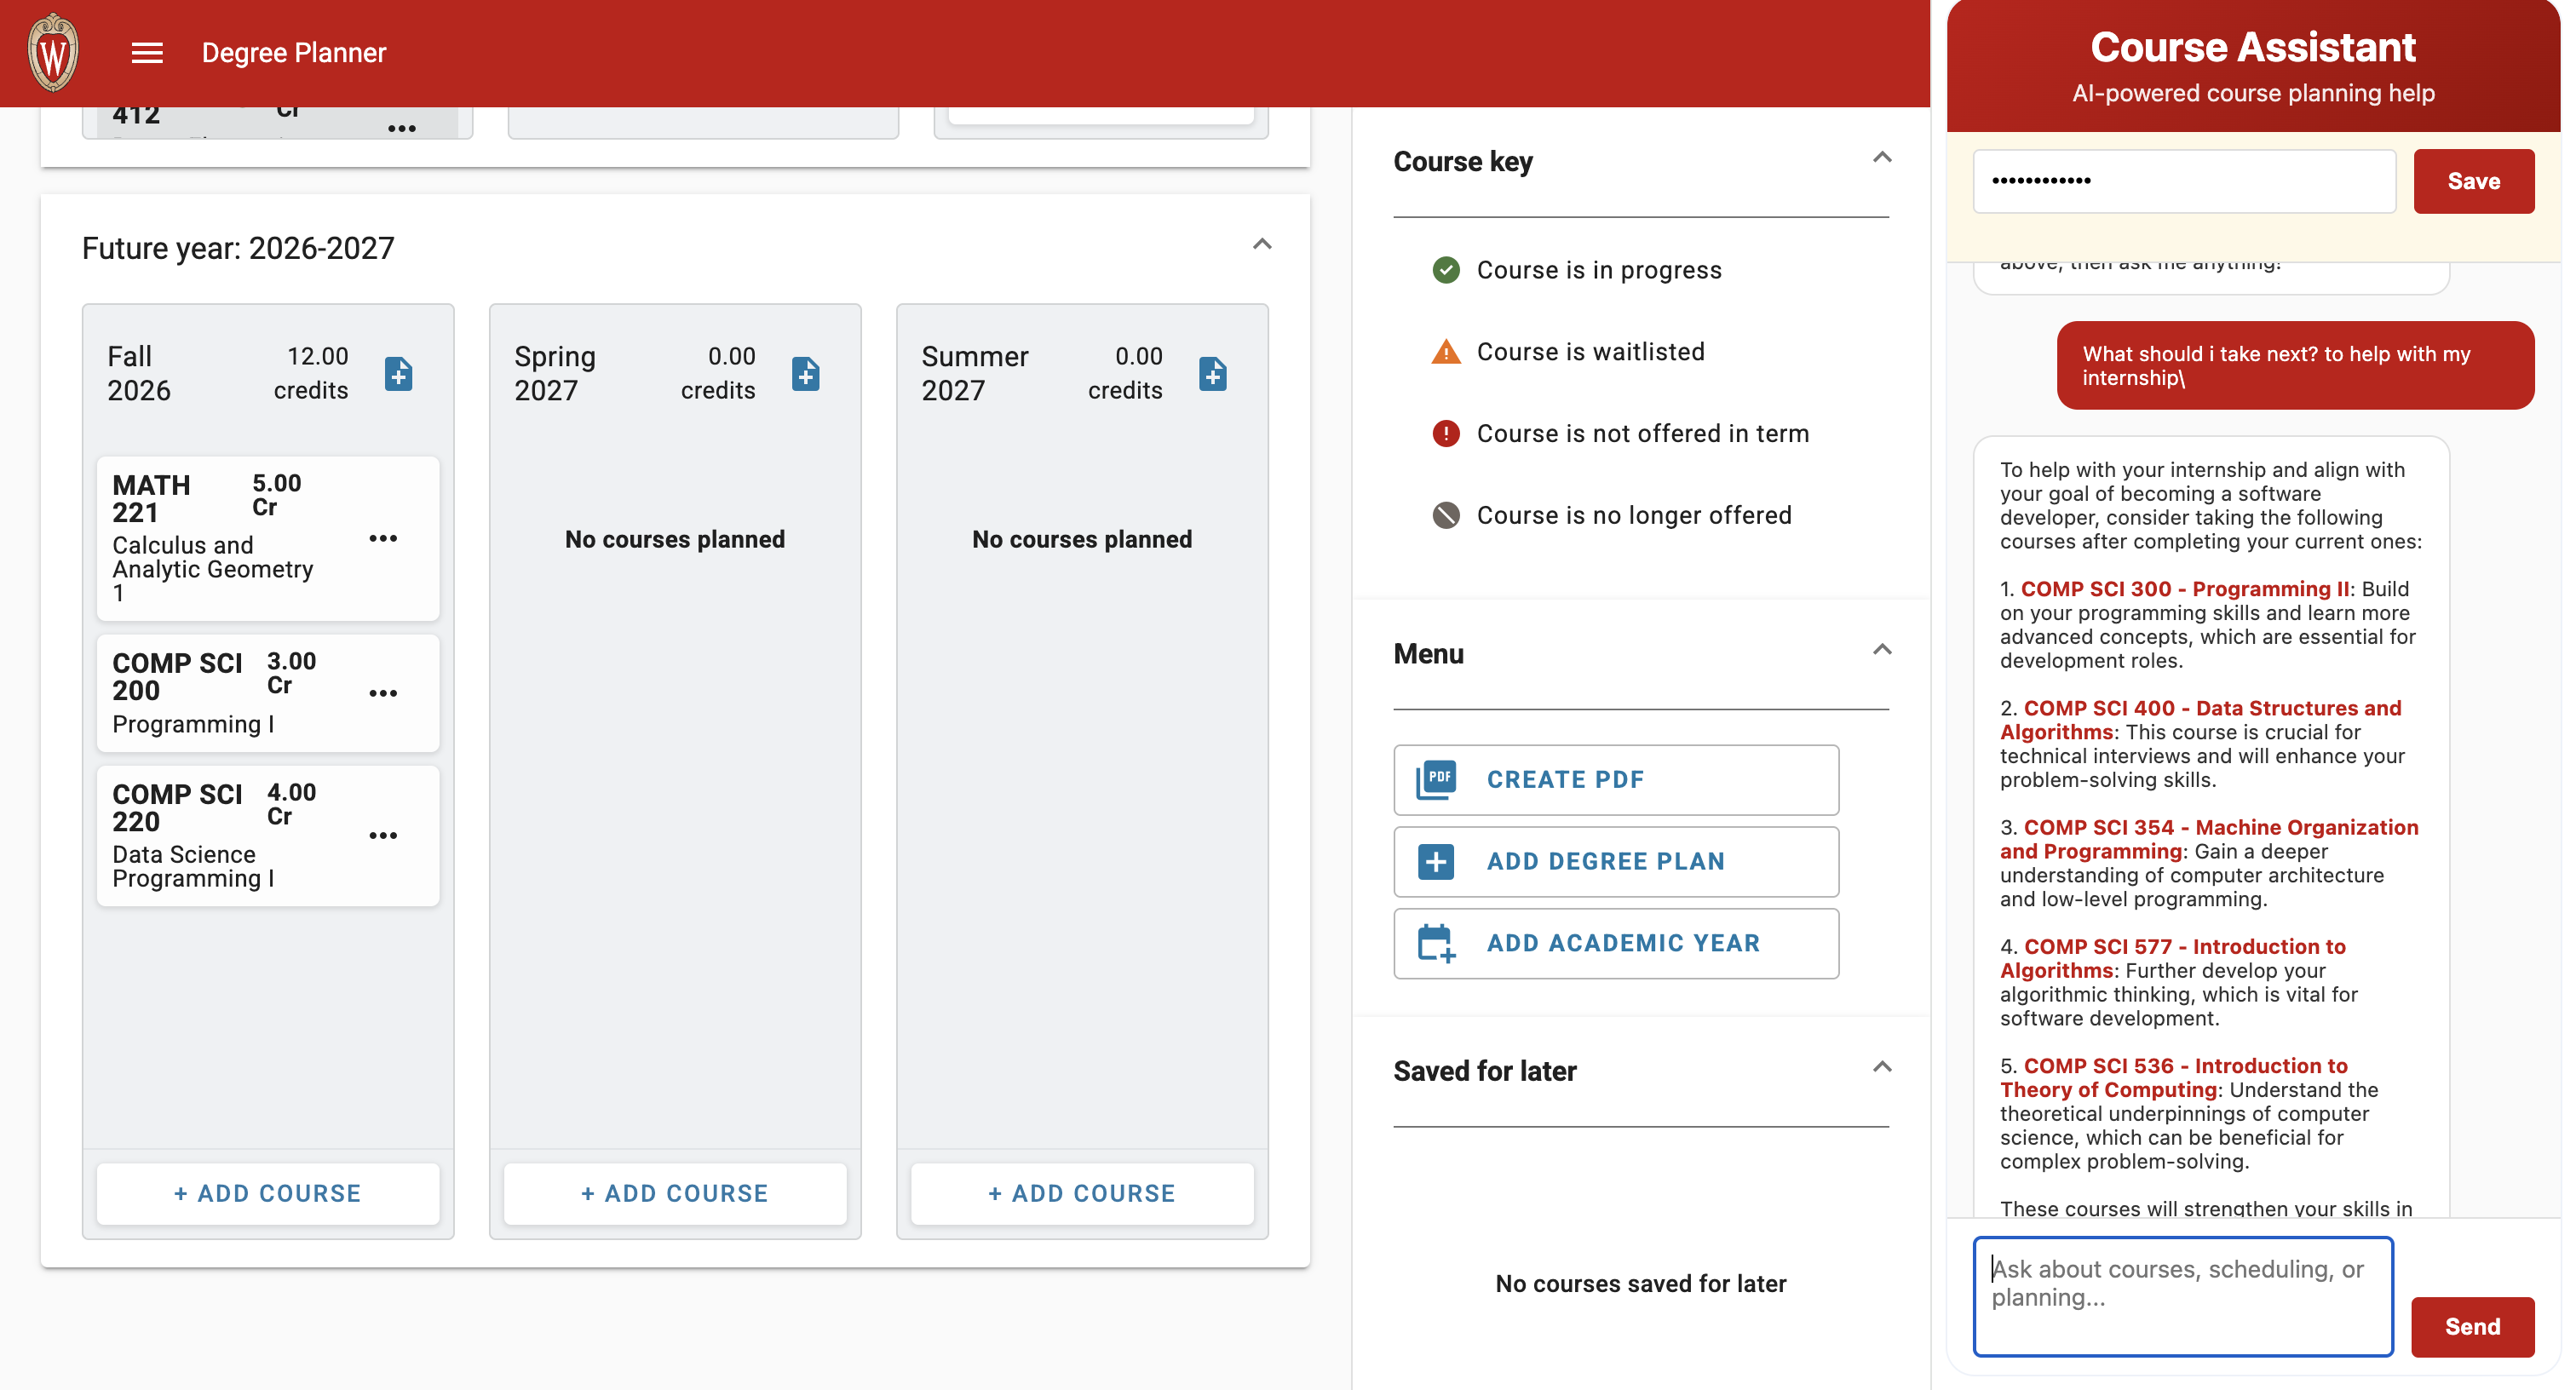Click the Create PDF menu button
This screenshot has height=1390, width=2576.
(1615, 779)
